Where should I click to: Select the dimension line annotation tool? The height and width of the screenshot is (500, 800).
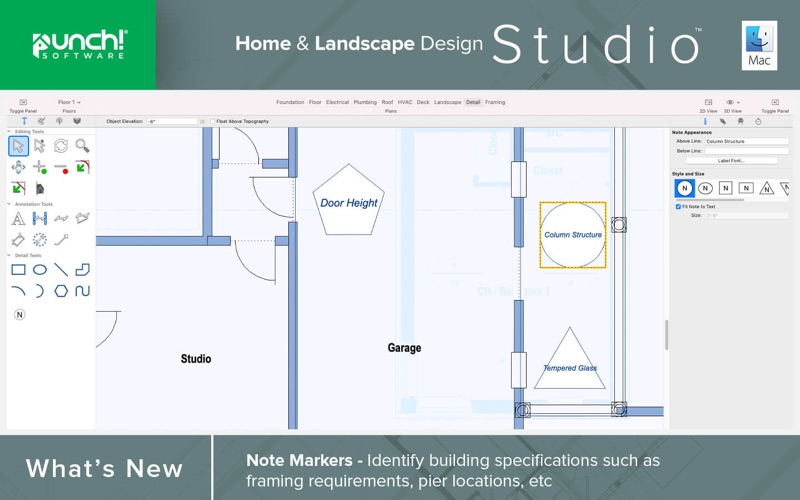pos(40,218)
